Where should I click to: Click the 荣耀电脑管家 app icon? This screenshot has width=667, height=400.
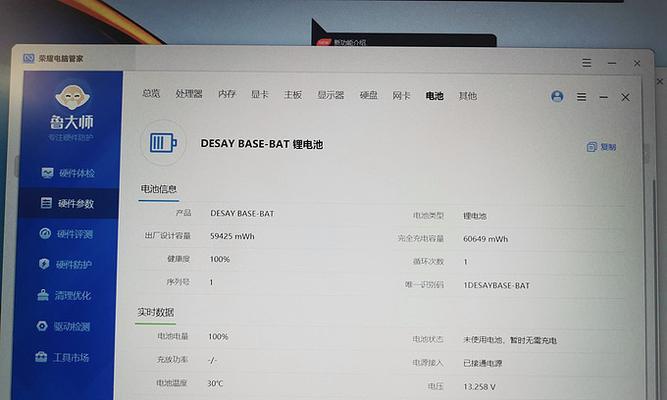point(29,58)
